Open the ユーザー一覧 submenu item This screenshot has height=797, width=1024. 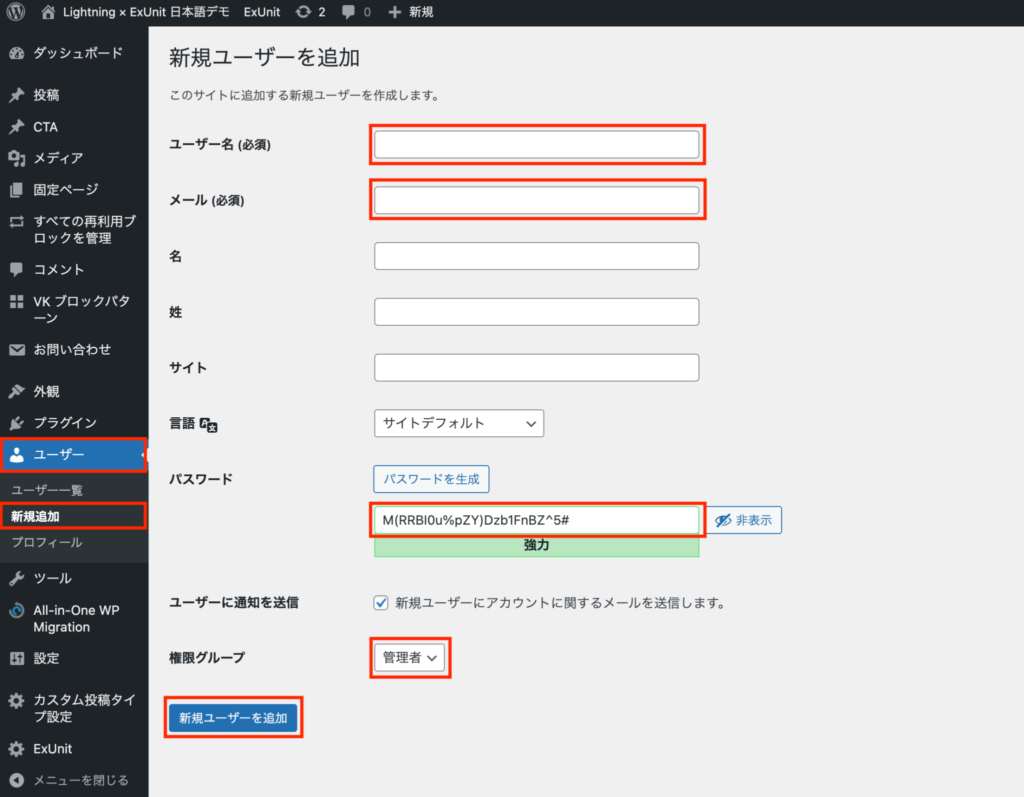[47, 490]
